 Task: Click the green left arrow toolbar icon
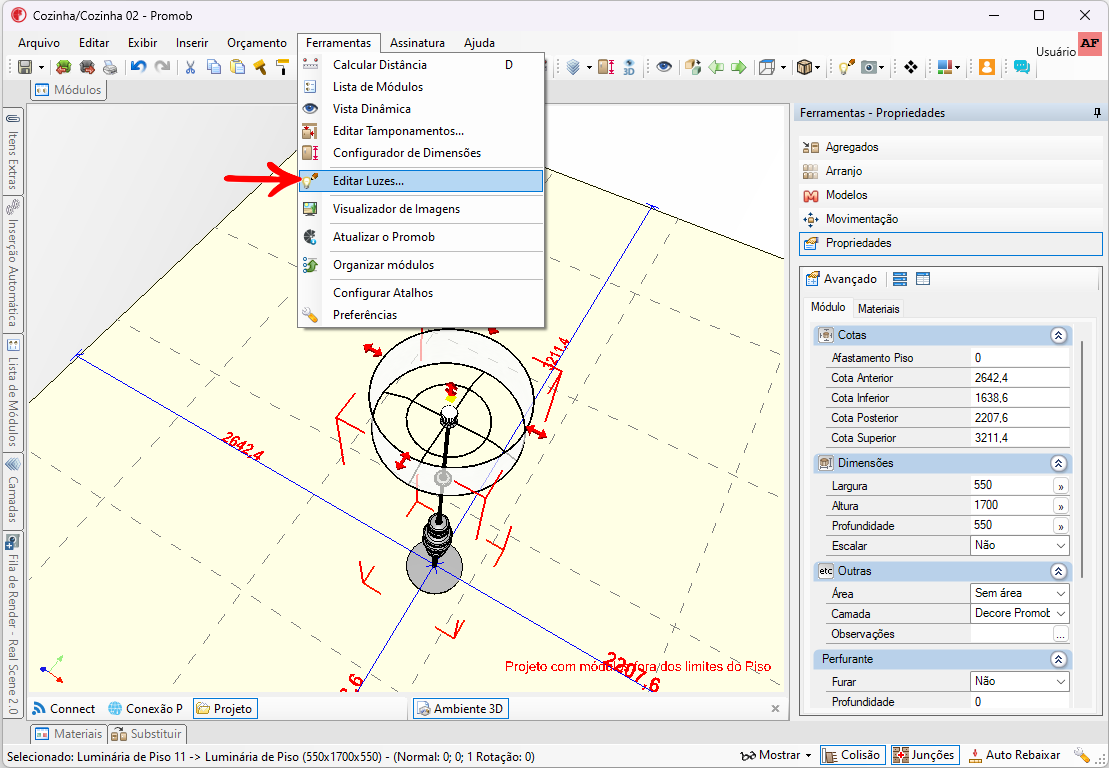(x=716, y=67)
